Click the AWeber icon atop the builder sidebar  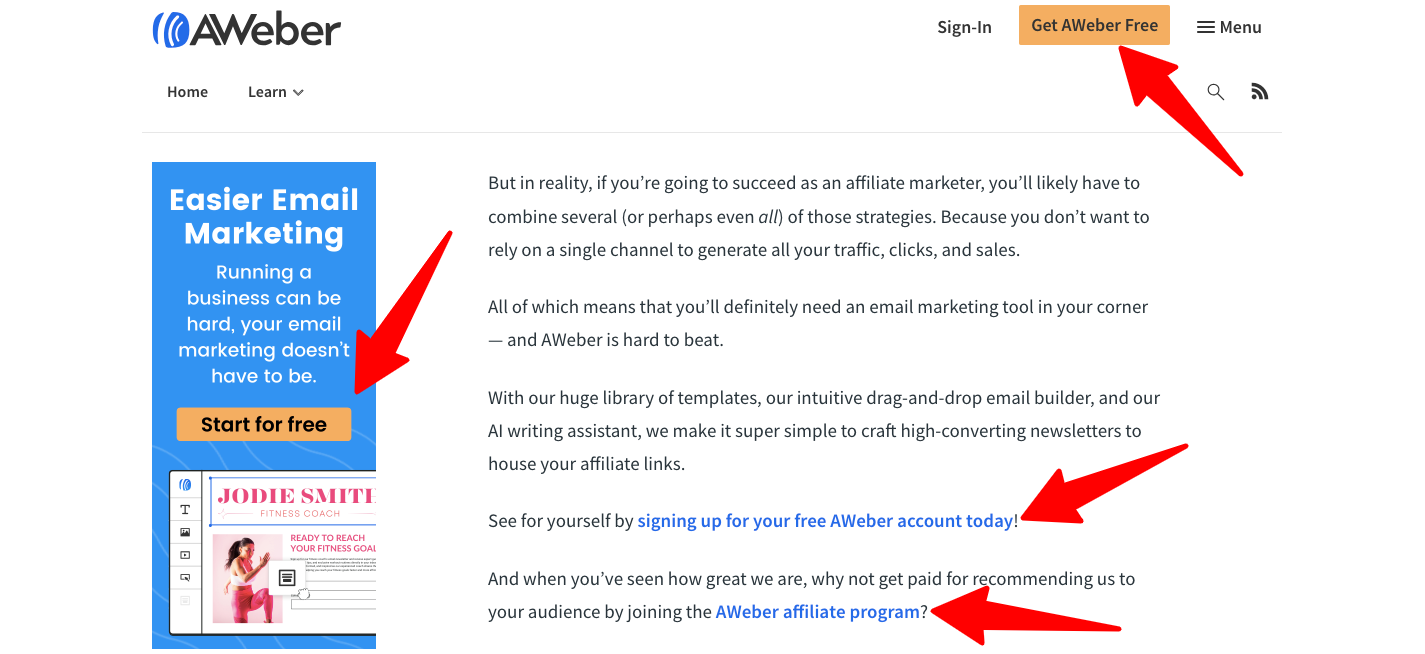186,486
